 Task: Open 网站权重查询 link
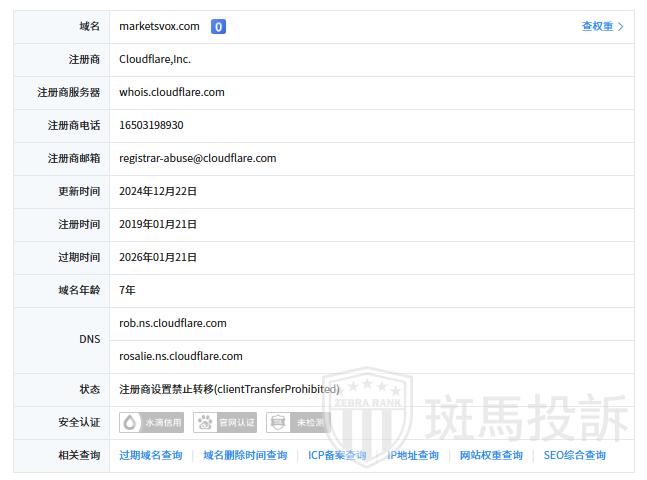click(491, 456)
